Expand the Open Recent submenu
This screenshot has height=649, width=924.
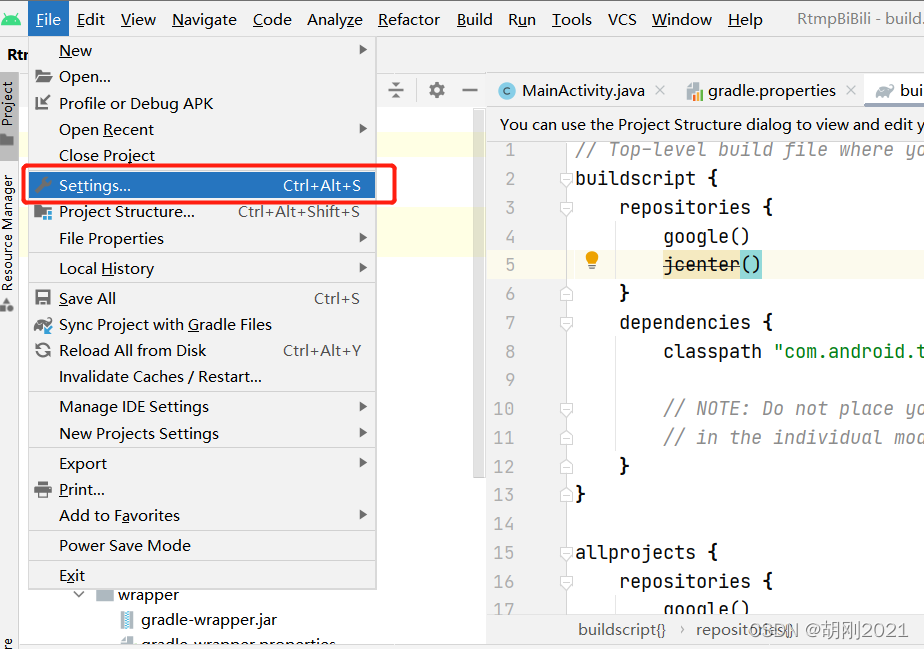363,129
